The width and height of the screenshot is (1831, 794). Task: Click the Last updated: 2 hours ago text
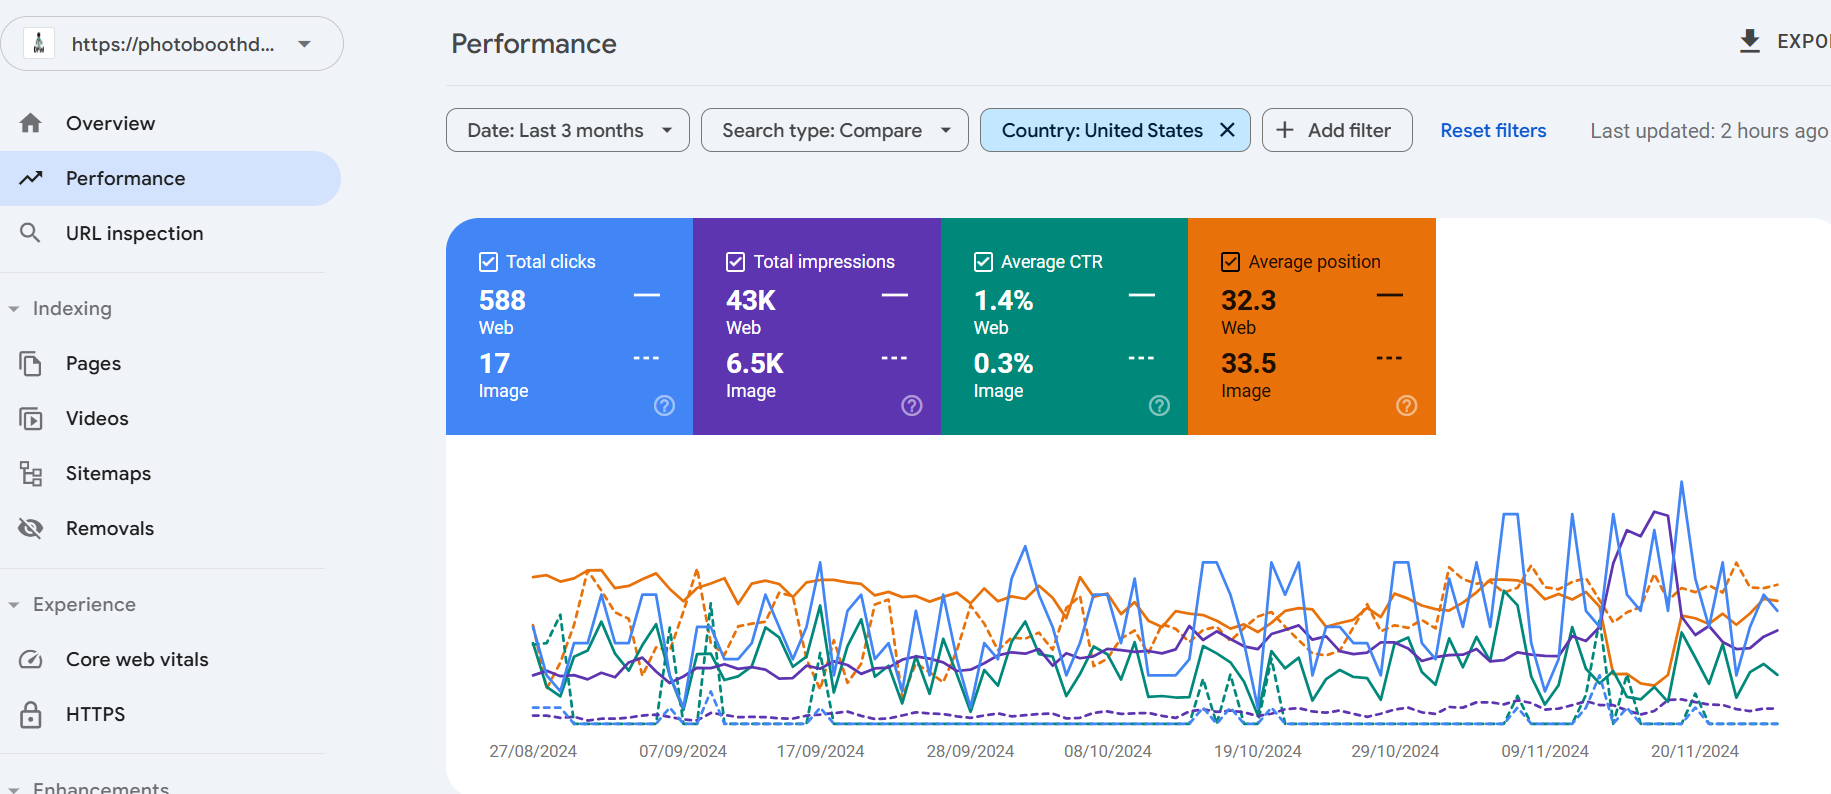[x=1709, y=130]
